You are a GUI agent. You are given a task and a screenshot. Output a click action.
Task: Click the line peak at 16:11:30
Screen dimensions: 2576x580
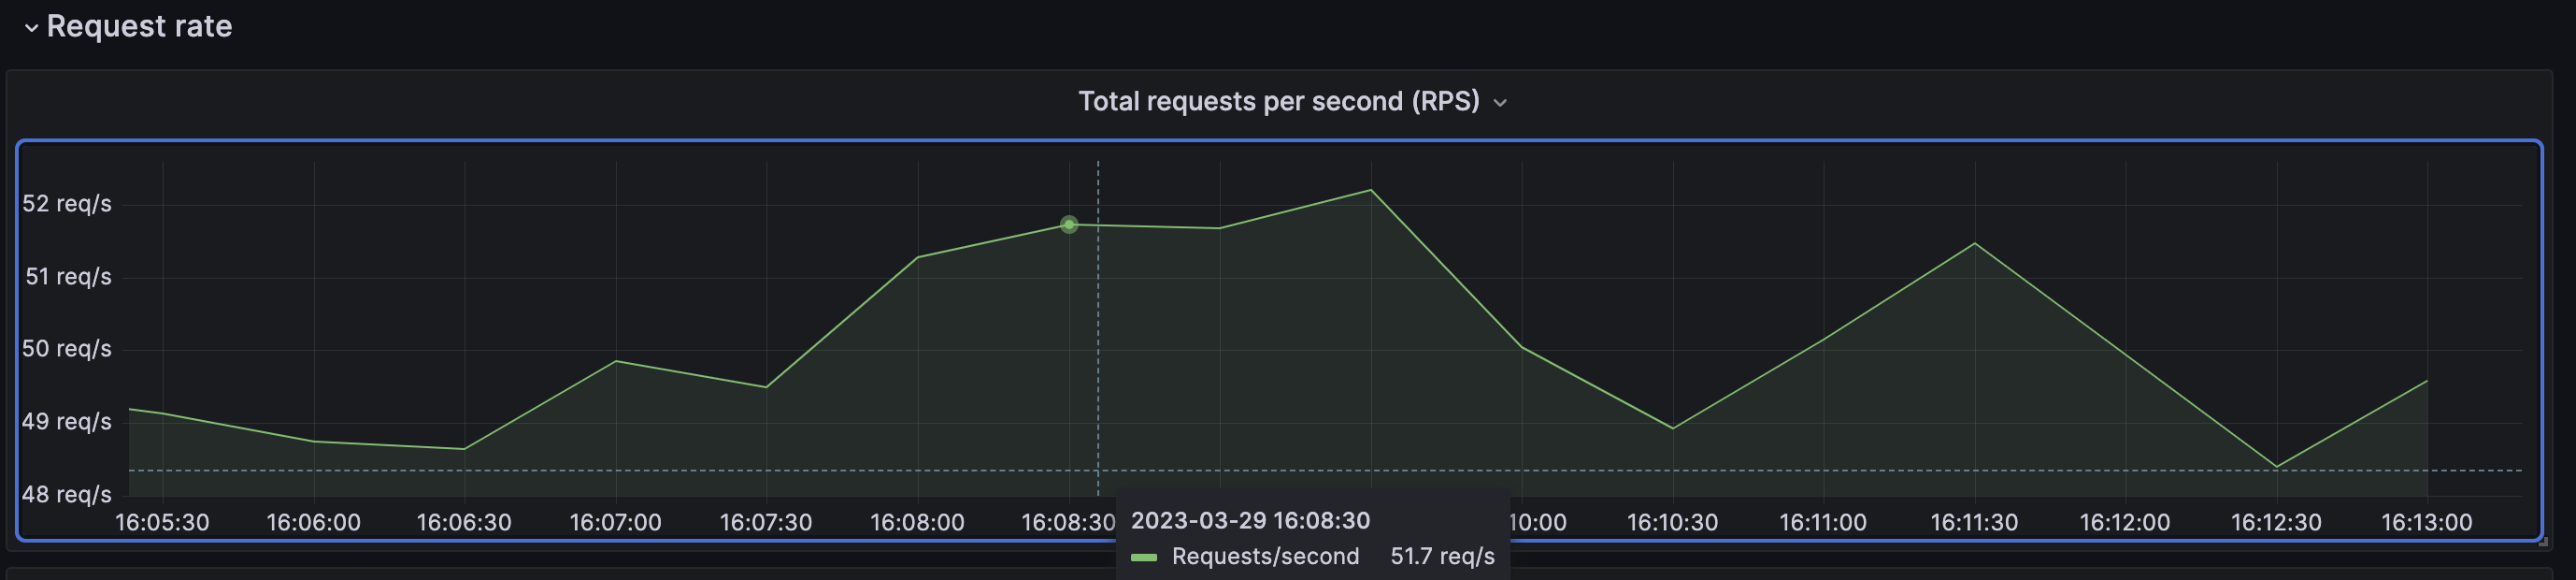point(1975,244)
